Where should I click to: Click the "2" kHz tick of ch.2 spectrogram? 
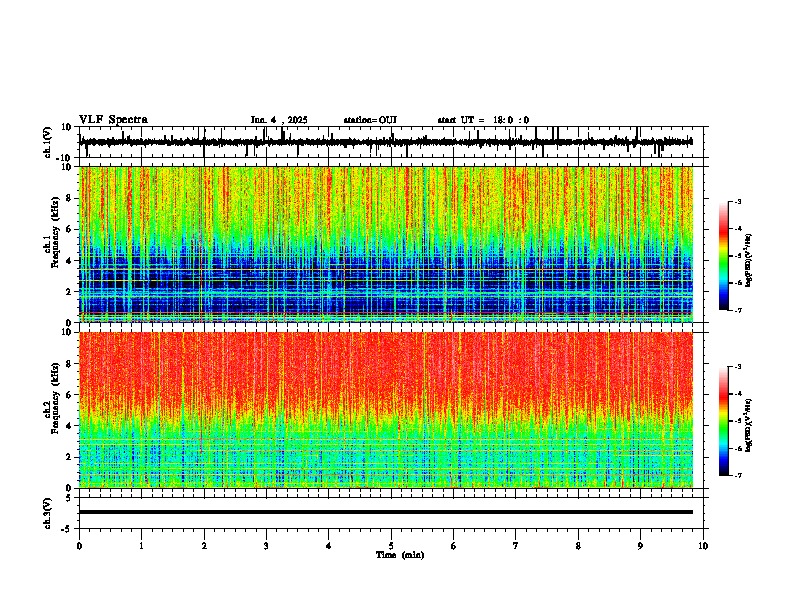pyautogui.click(x=70, y=457)
